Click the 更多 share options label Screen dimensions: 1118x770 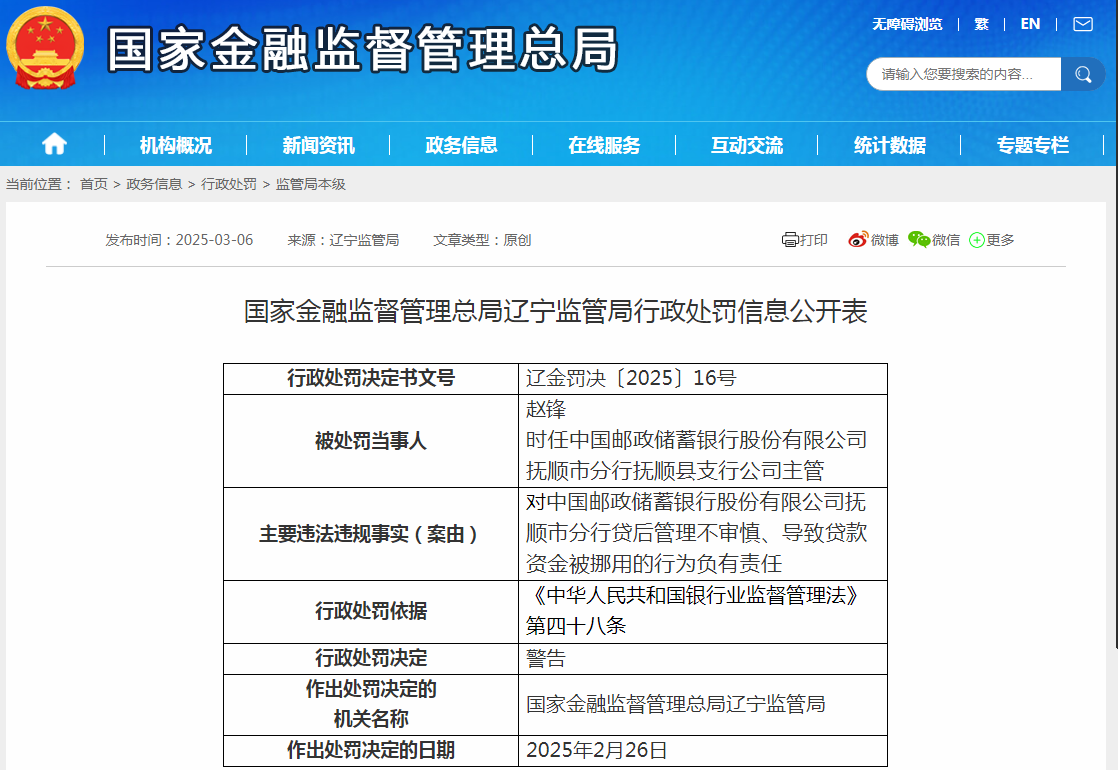pyautogui.click(x=1000, y=240)
